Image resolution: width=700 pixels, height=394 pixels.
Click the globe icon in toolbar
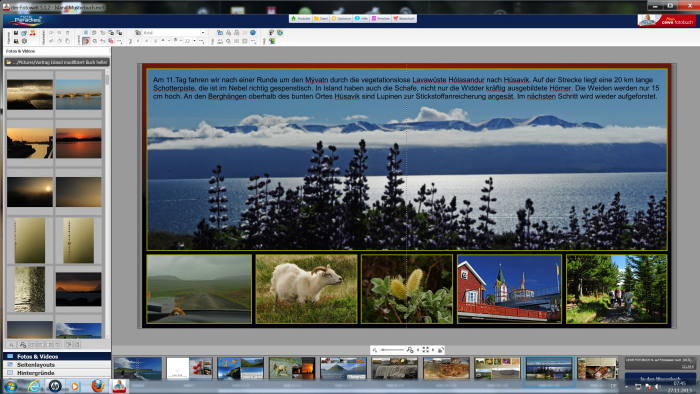tap(253, 33)
